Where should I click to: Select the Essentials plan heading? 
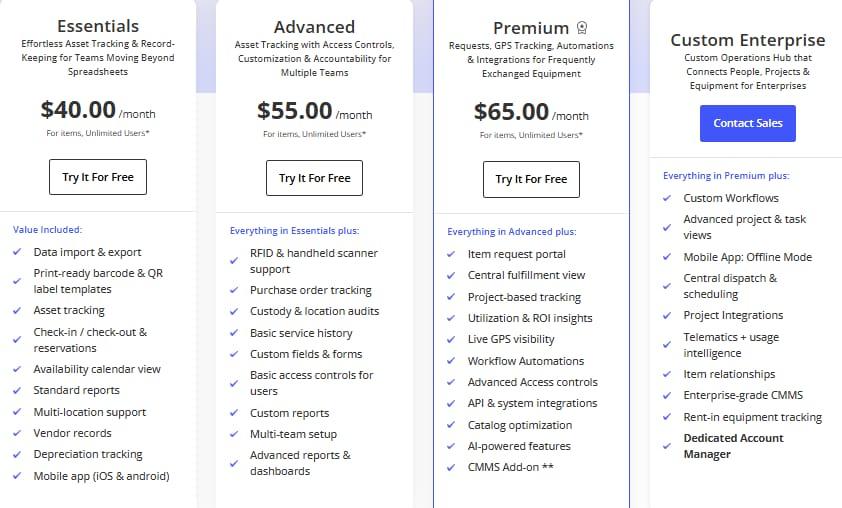click(98, 26)
